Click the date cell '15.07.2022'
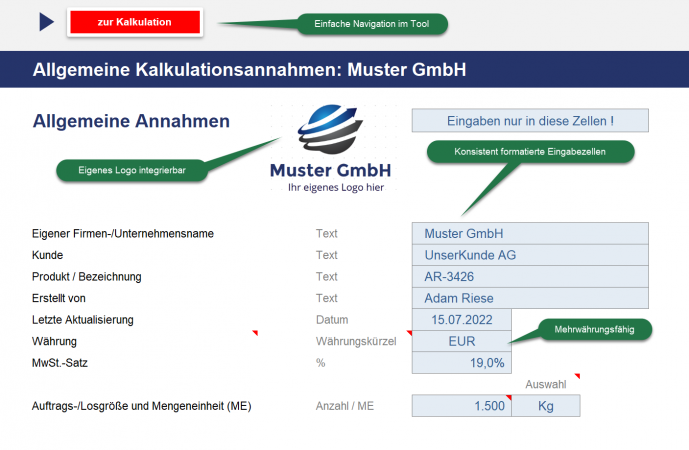The width and height of the screenshot is (689, 450). tap(461, 320)
